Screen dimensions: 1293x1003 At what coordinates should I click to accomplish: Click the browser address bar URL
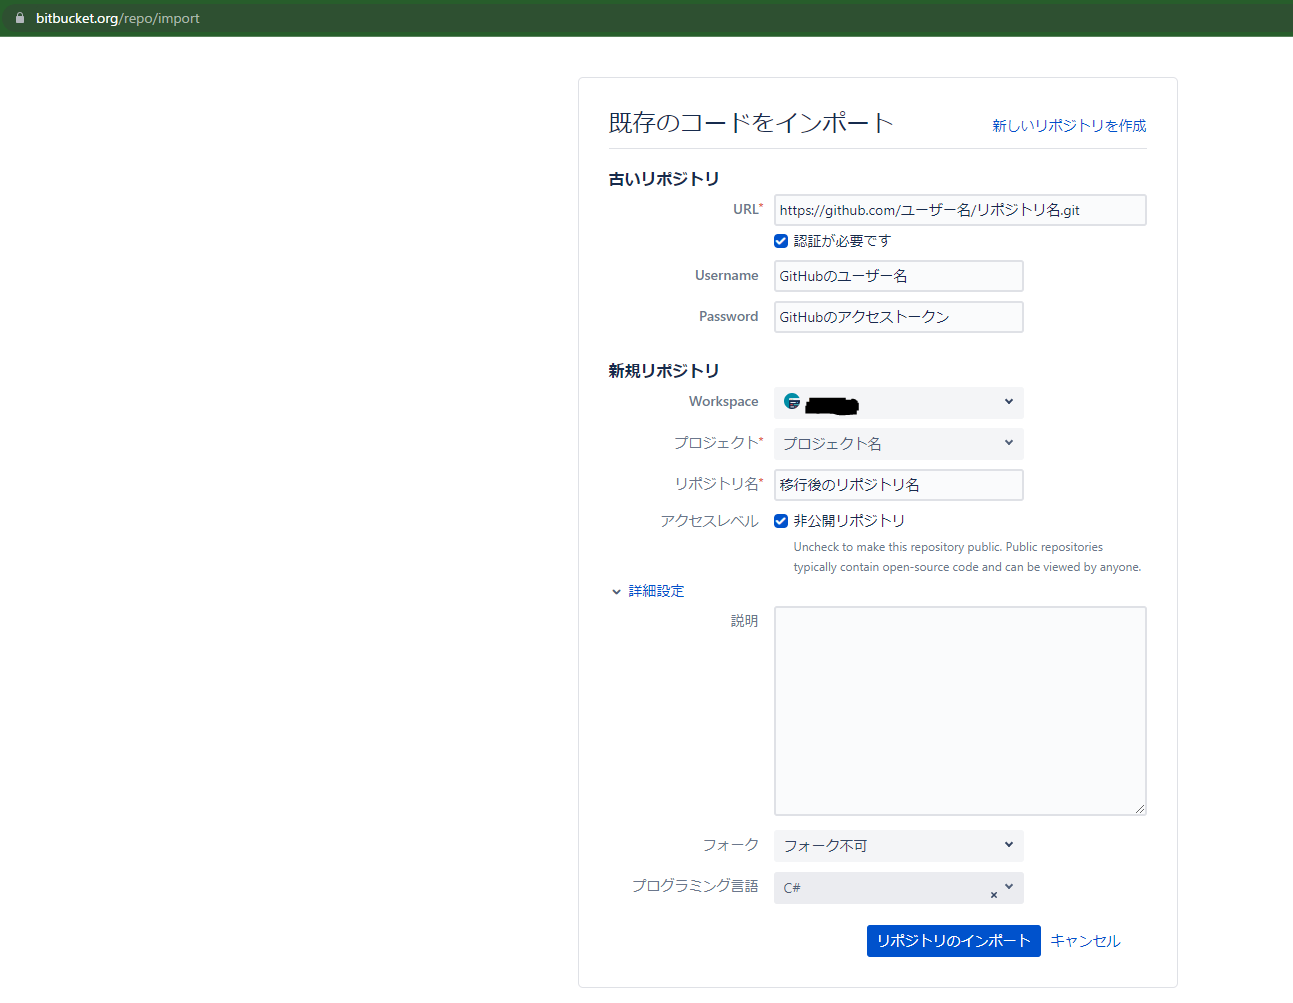[118, 18]
